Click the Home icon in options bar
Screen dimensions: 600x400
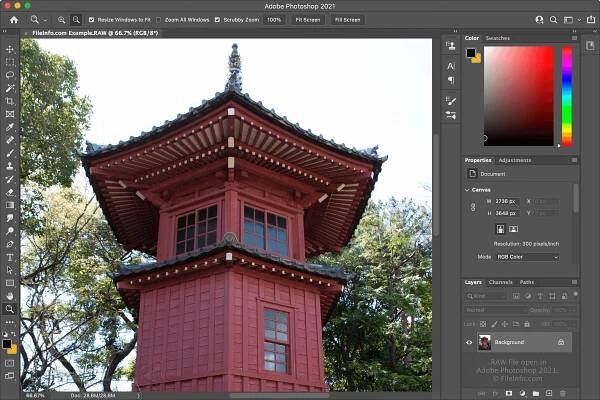(x=14, y=19)
